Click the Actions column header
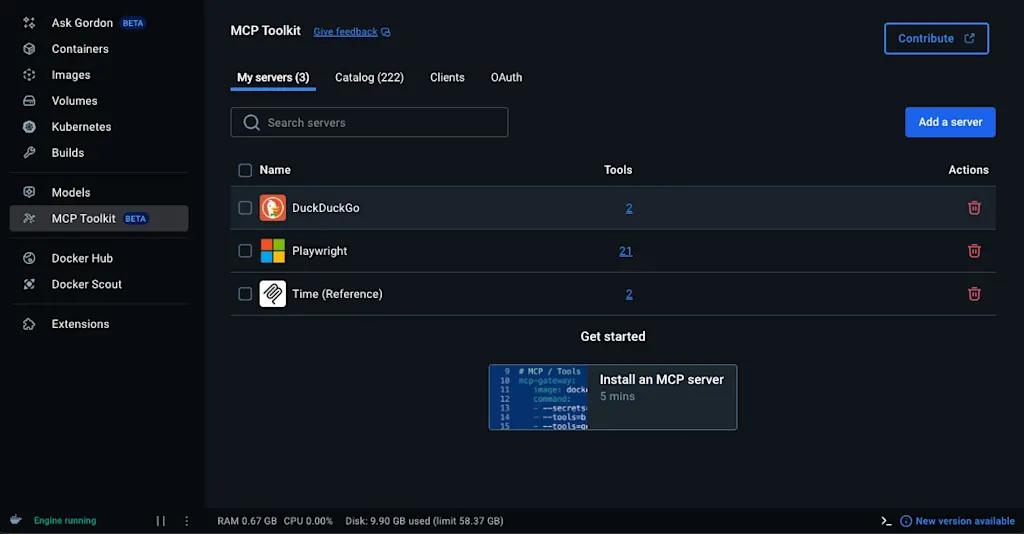 [968, 170]
